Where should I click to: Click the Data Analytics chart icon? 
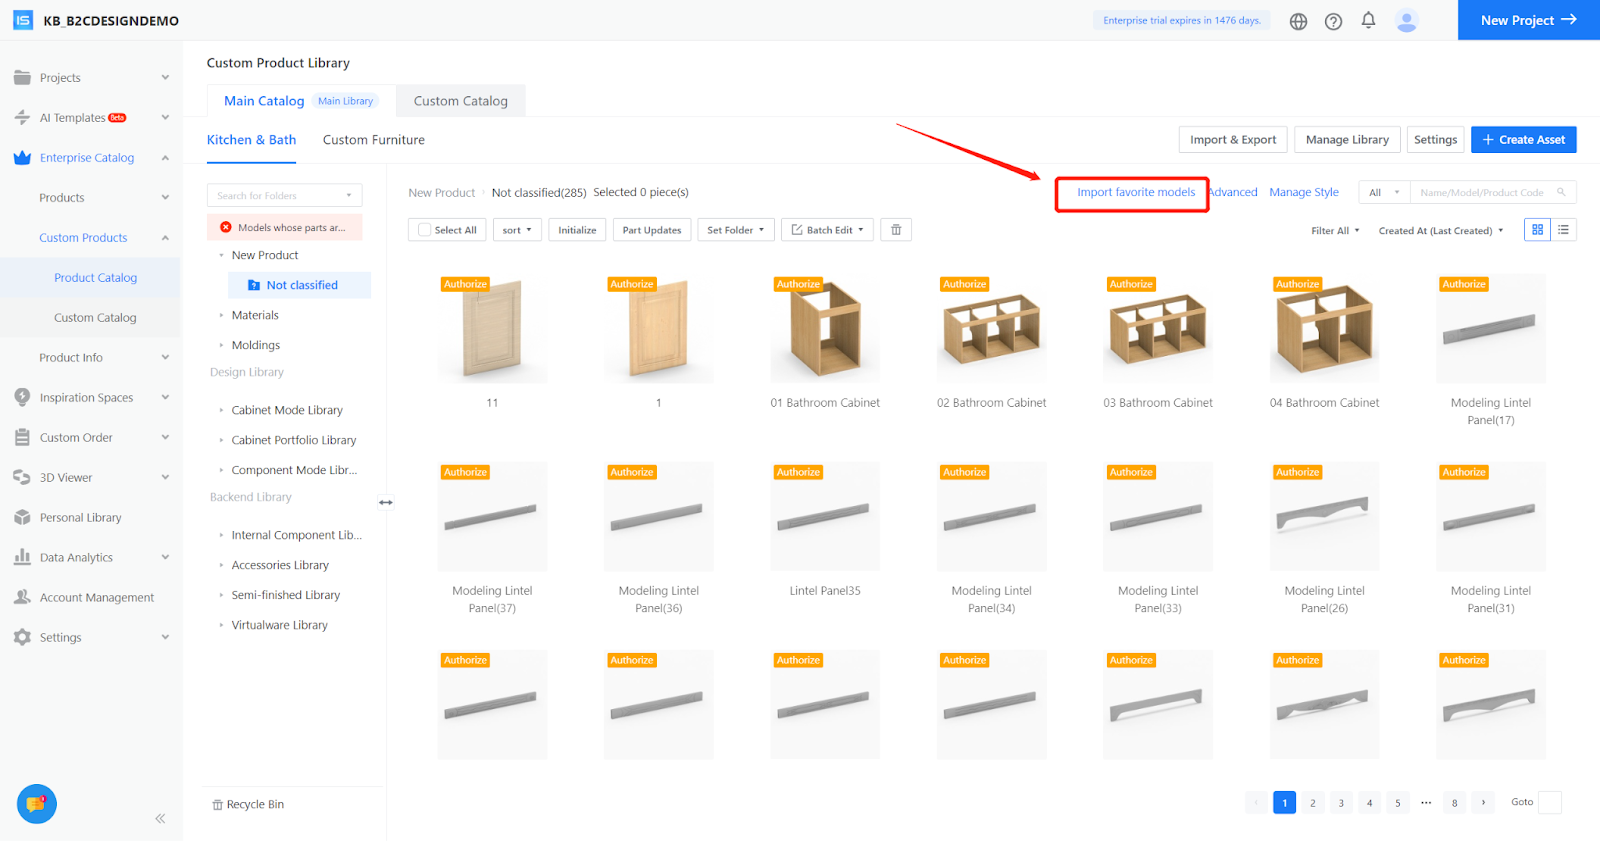[22, 557]
